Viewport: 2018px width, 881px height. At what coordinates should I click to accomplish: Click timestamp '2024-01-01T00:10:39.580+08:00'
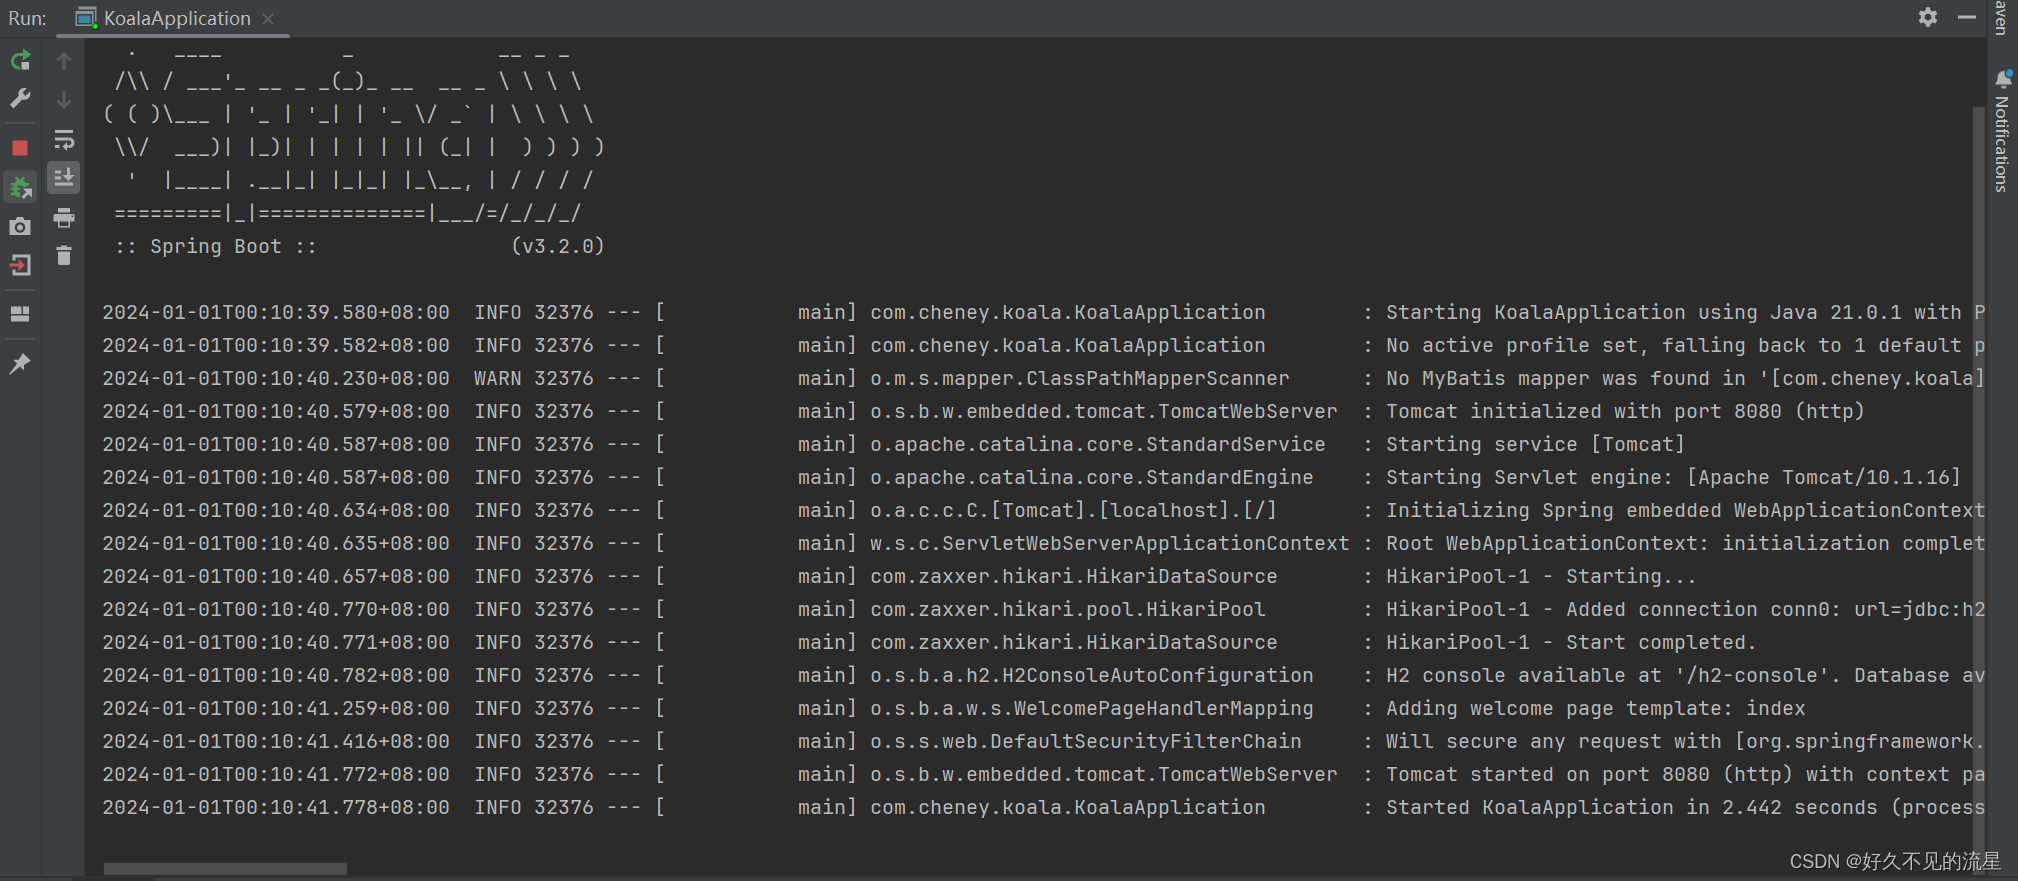pos(276,312)
